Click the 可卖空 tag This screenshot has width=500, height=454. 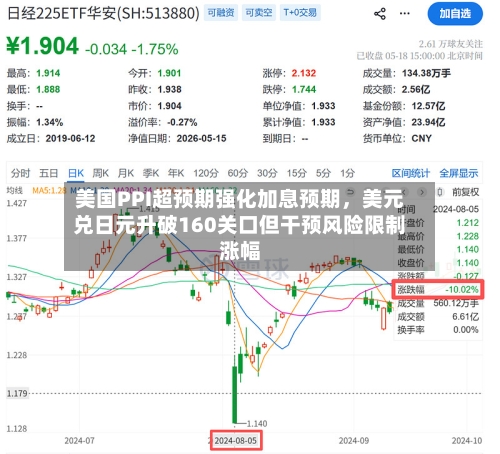click(259, 13)
